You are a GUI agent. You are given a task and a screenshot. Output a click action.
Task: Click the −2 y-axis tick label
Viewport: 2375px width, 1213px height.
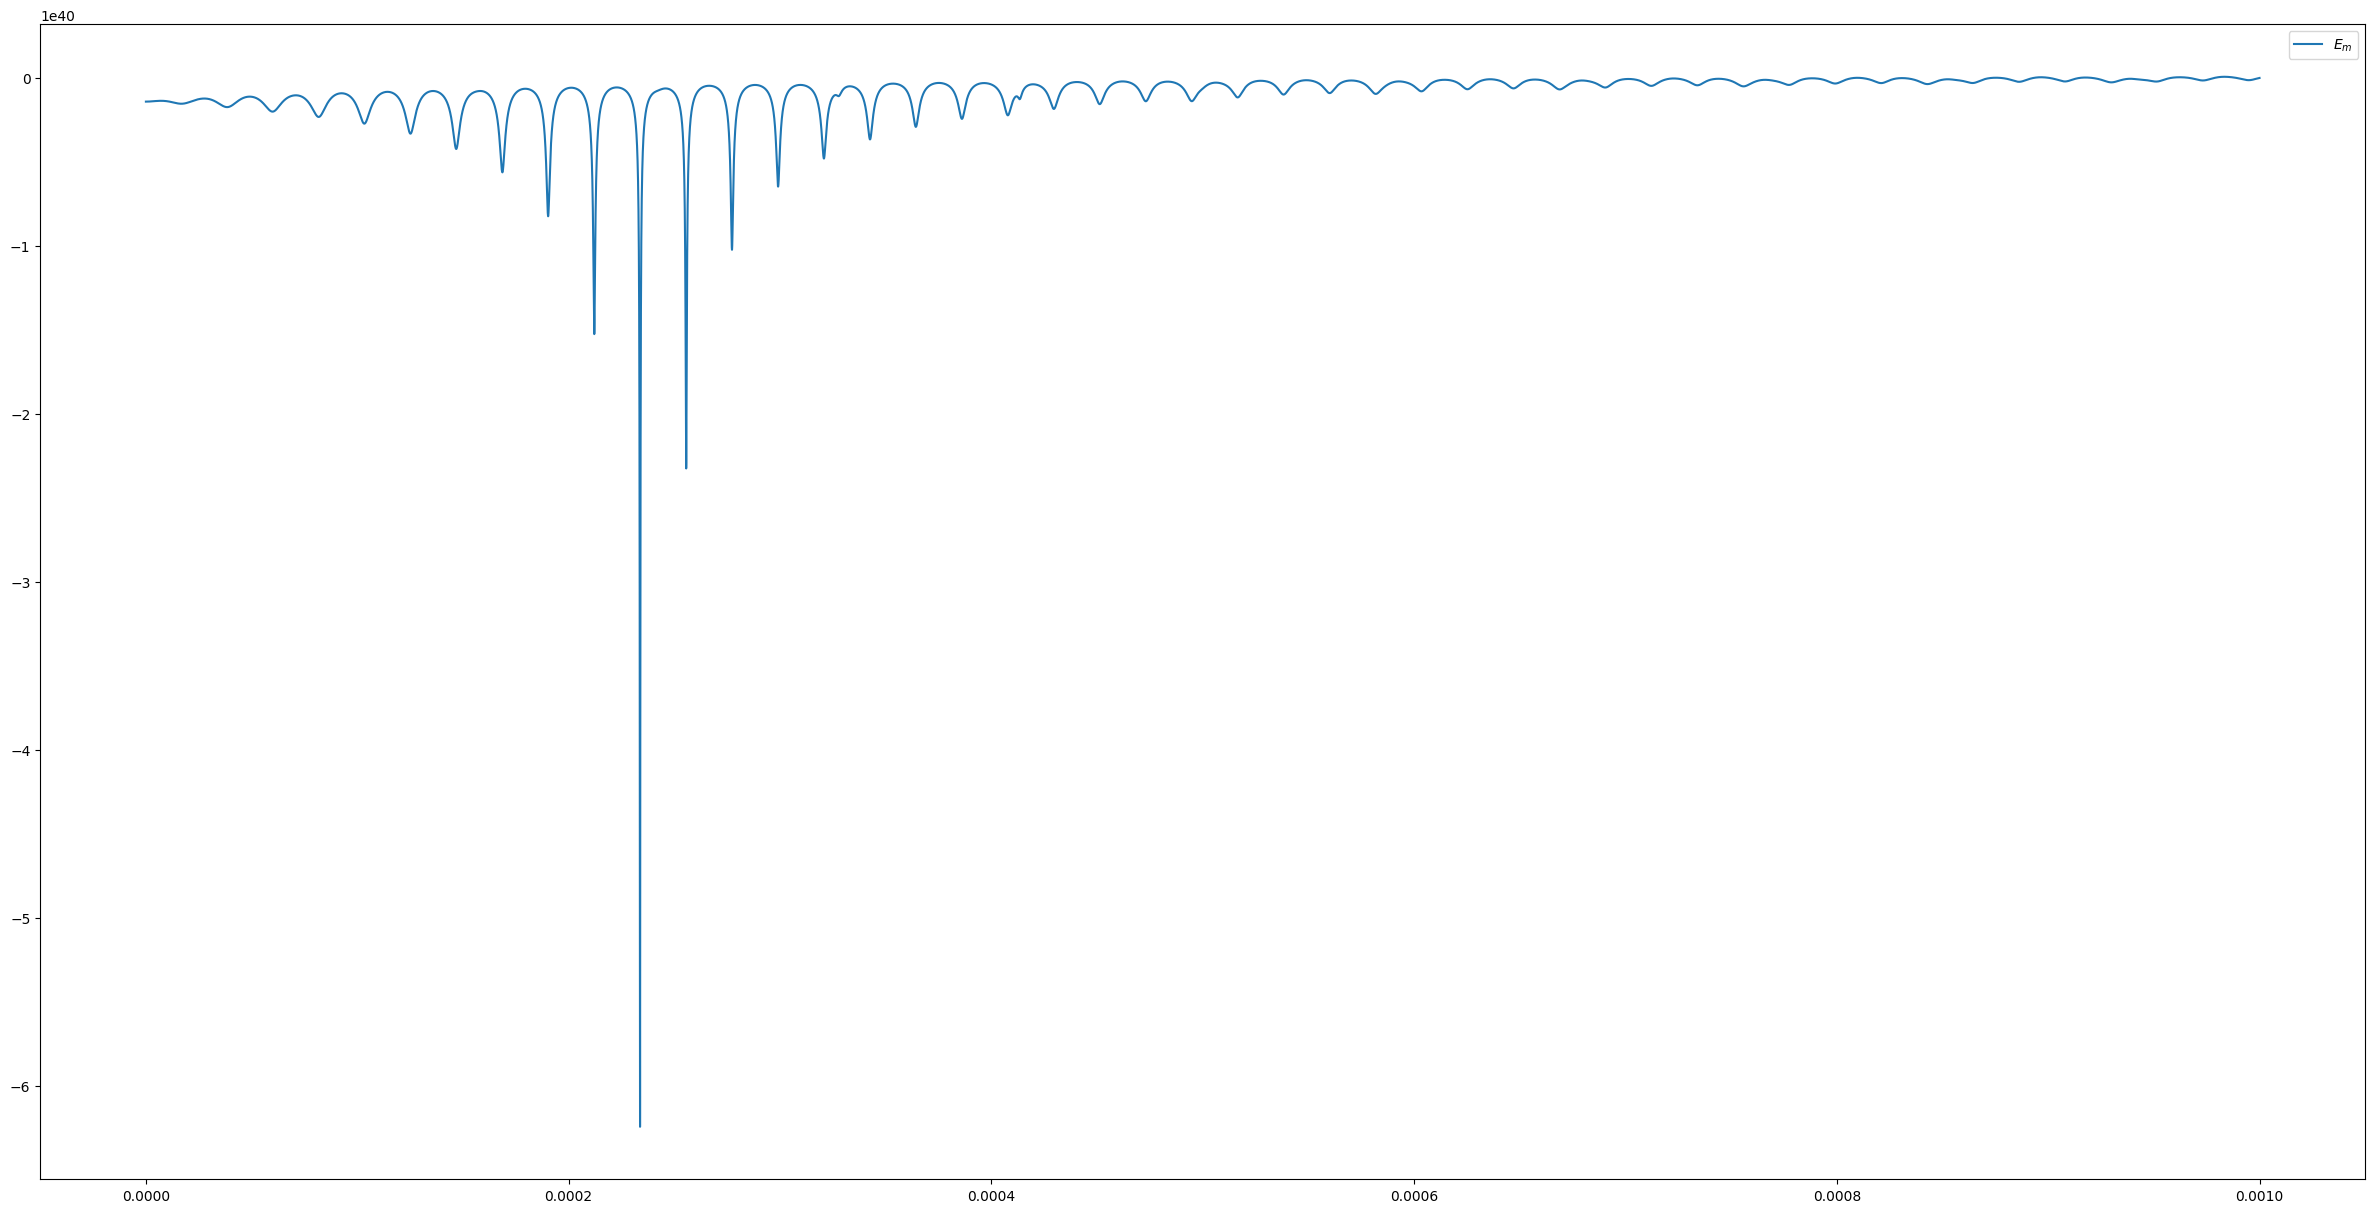(23, 415)
